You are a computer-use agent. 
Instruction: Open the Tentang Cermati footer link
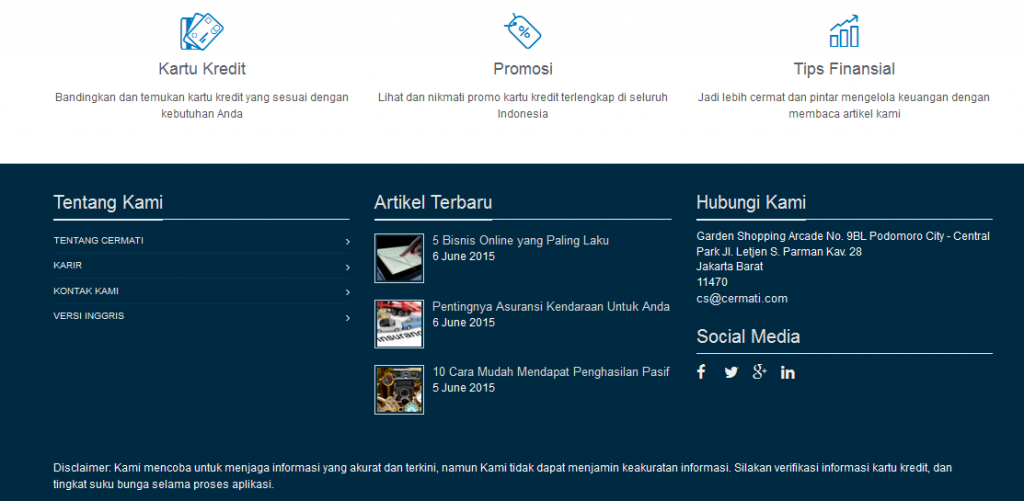click(x=99, y=240)
